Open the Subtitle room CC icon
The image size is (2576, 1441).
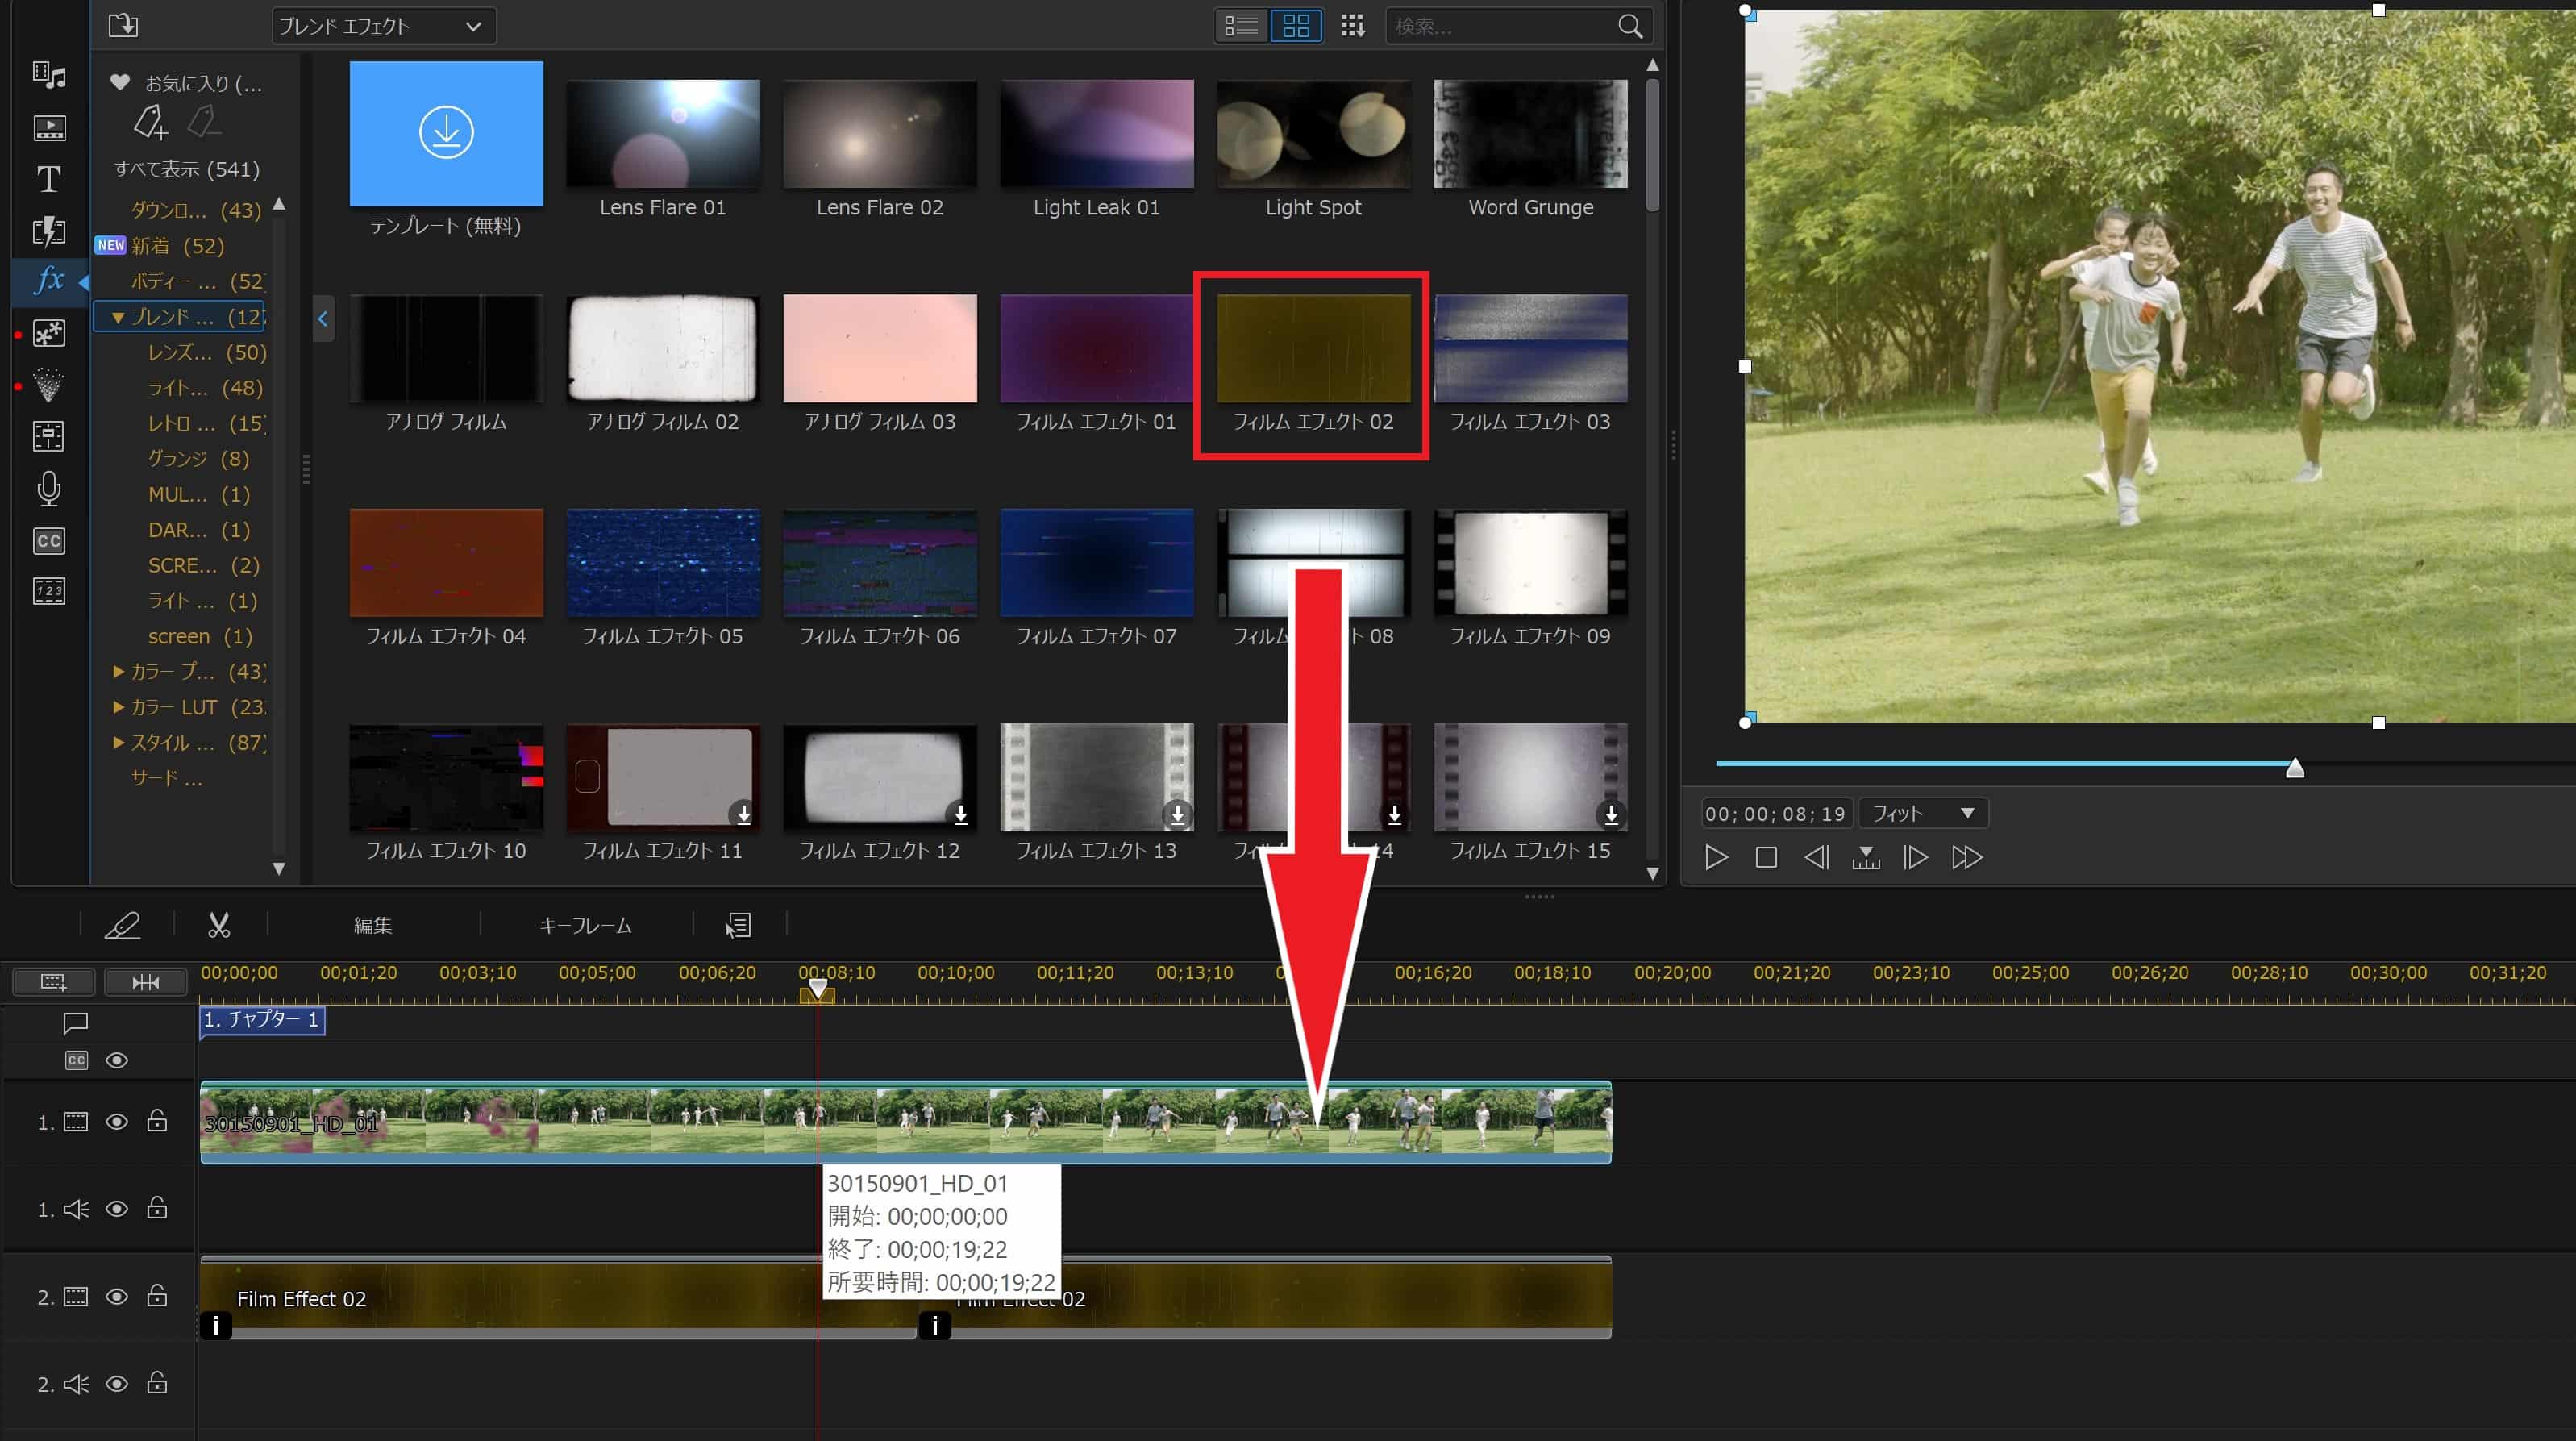point(48,541)
